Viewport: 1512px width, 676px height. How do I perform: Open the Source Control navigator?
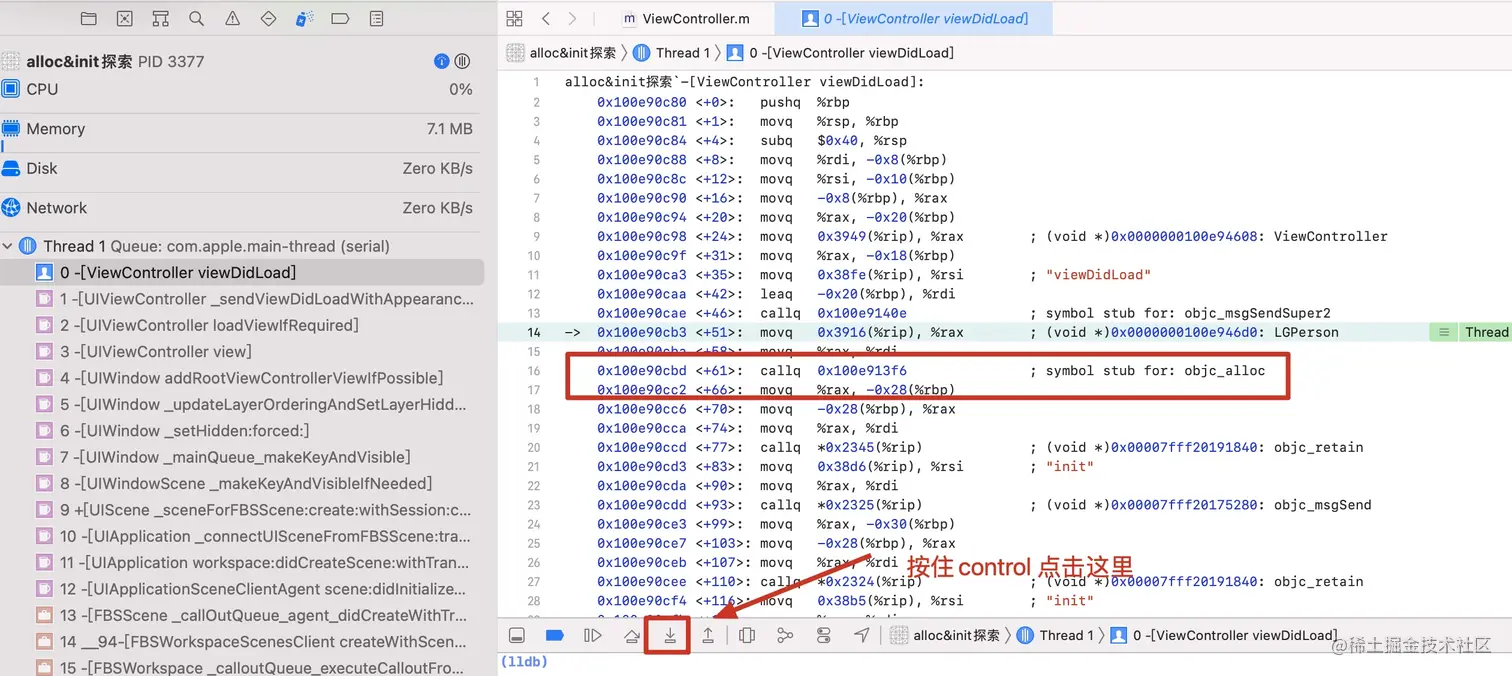tap(124, 19)
